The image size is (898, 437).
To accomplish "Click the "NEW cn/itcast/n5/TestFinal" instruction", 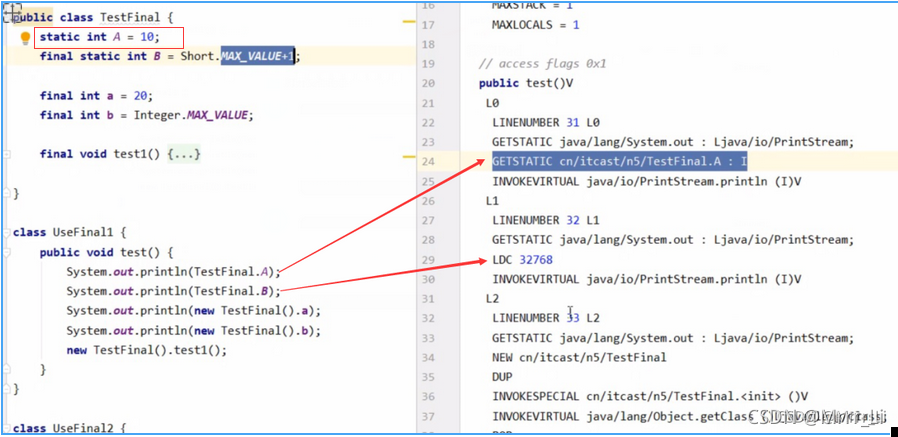I will coord(579,357).
